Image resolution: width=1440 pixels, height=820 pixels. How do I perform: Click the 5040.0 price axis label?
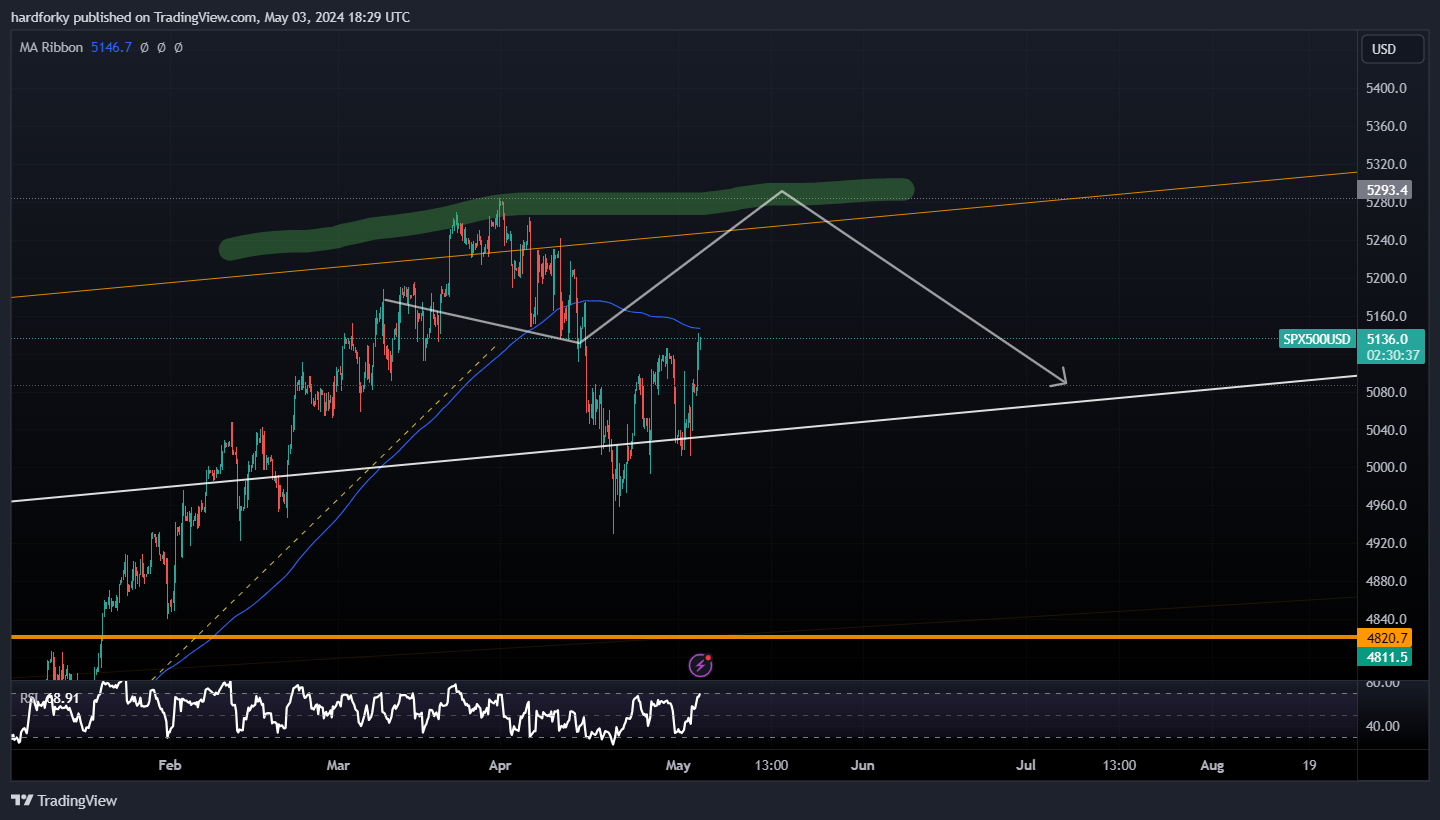(x=1386, y=430)
